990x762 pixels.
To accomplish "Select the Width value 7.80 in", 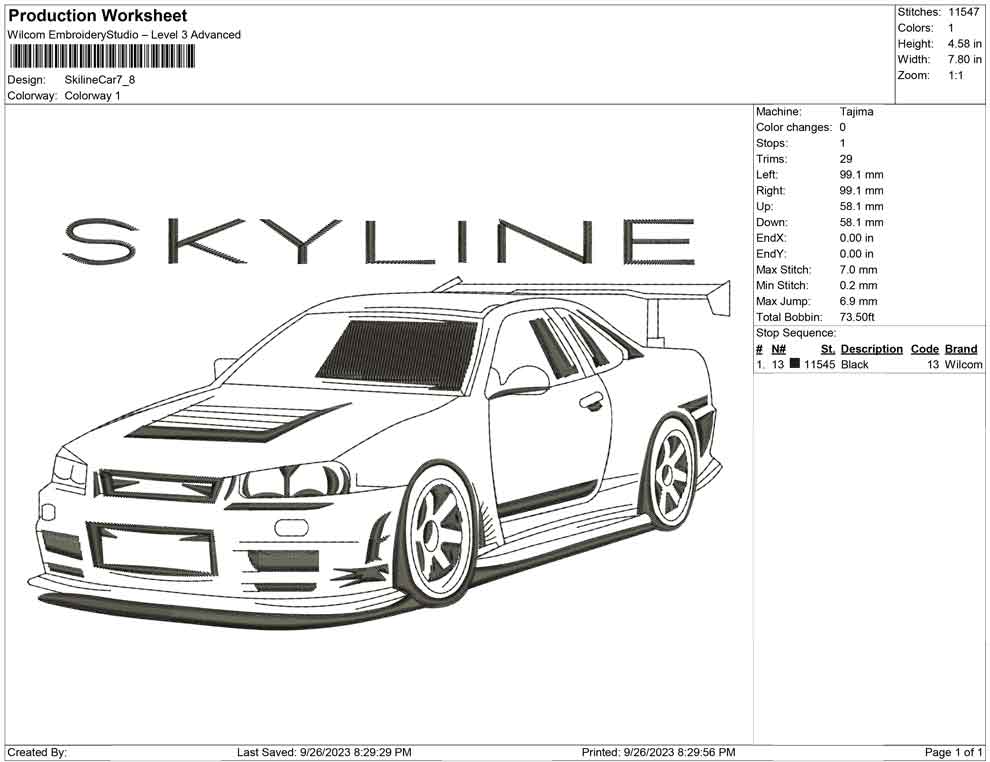I will [964, 59].
